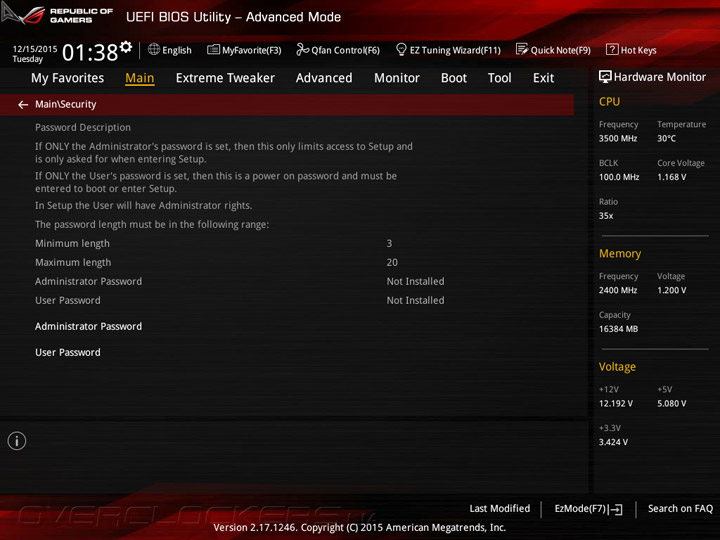Click the Maximum length value 20
Screen dimensions: 720x540
(392, 263)
